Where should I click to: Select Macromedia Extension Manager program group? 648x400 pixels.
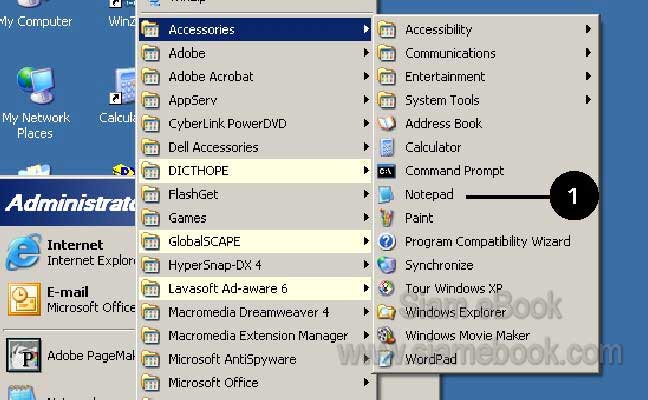pyautogui.click(x=255, y=336)
